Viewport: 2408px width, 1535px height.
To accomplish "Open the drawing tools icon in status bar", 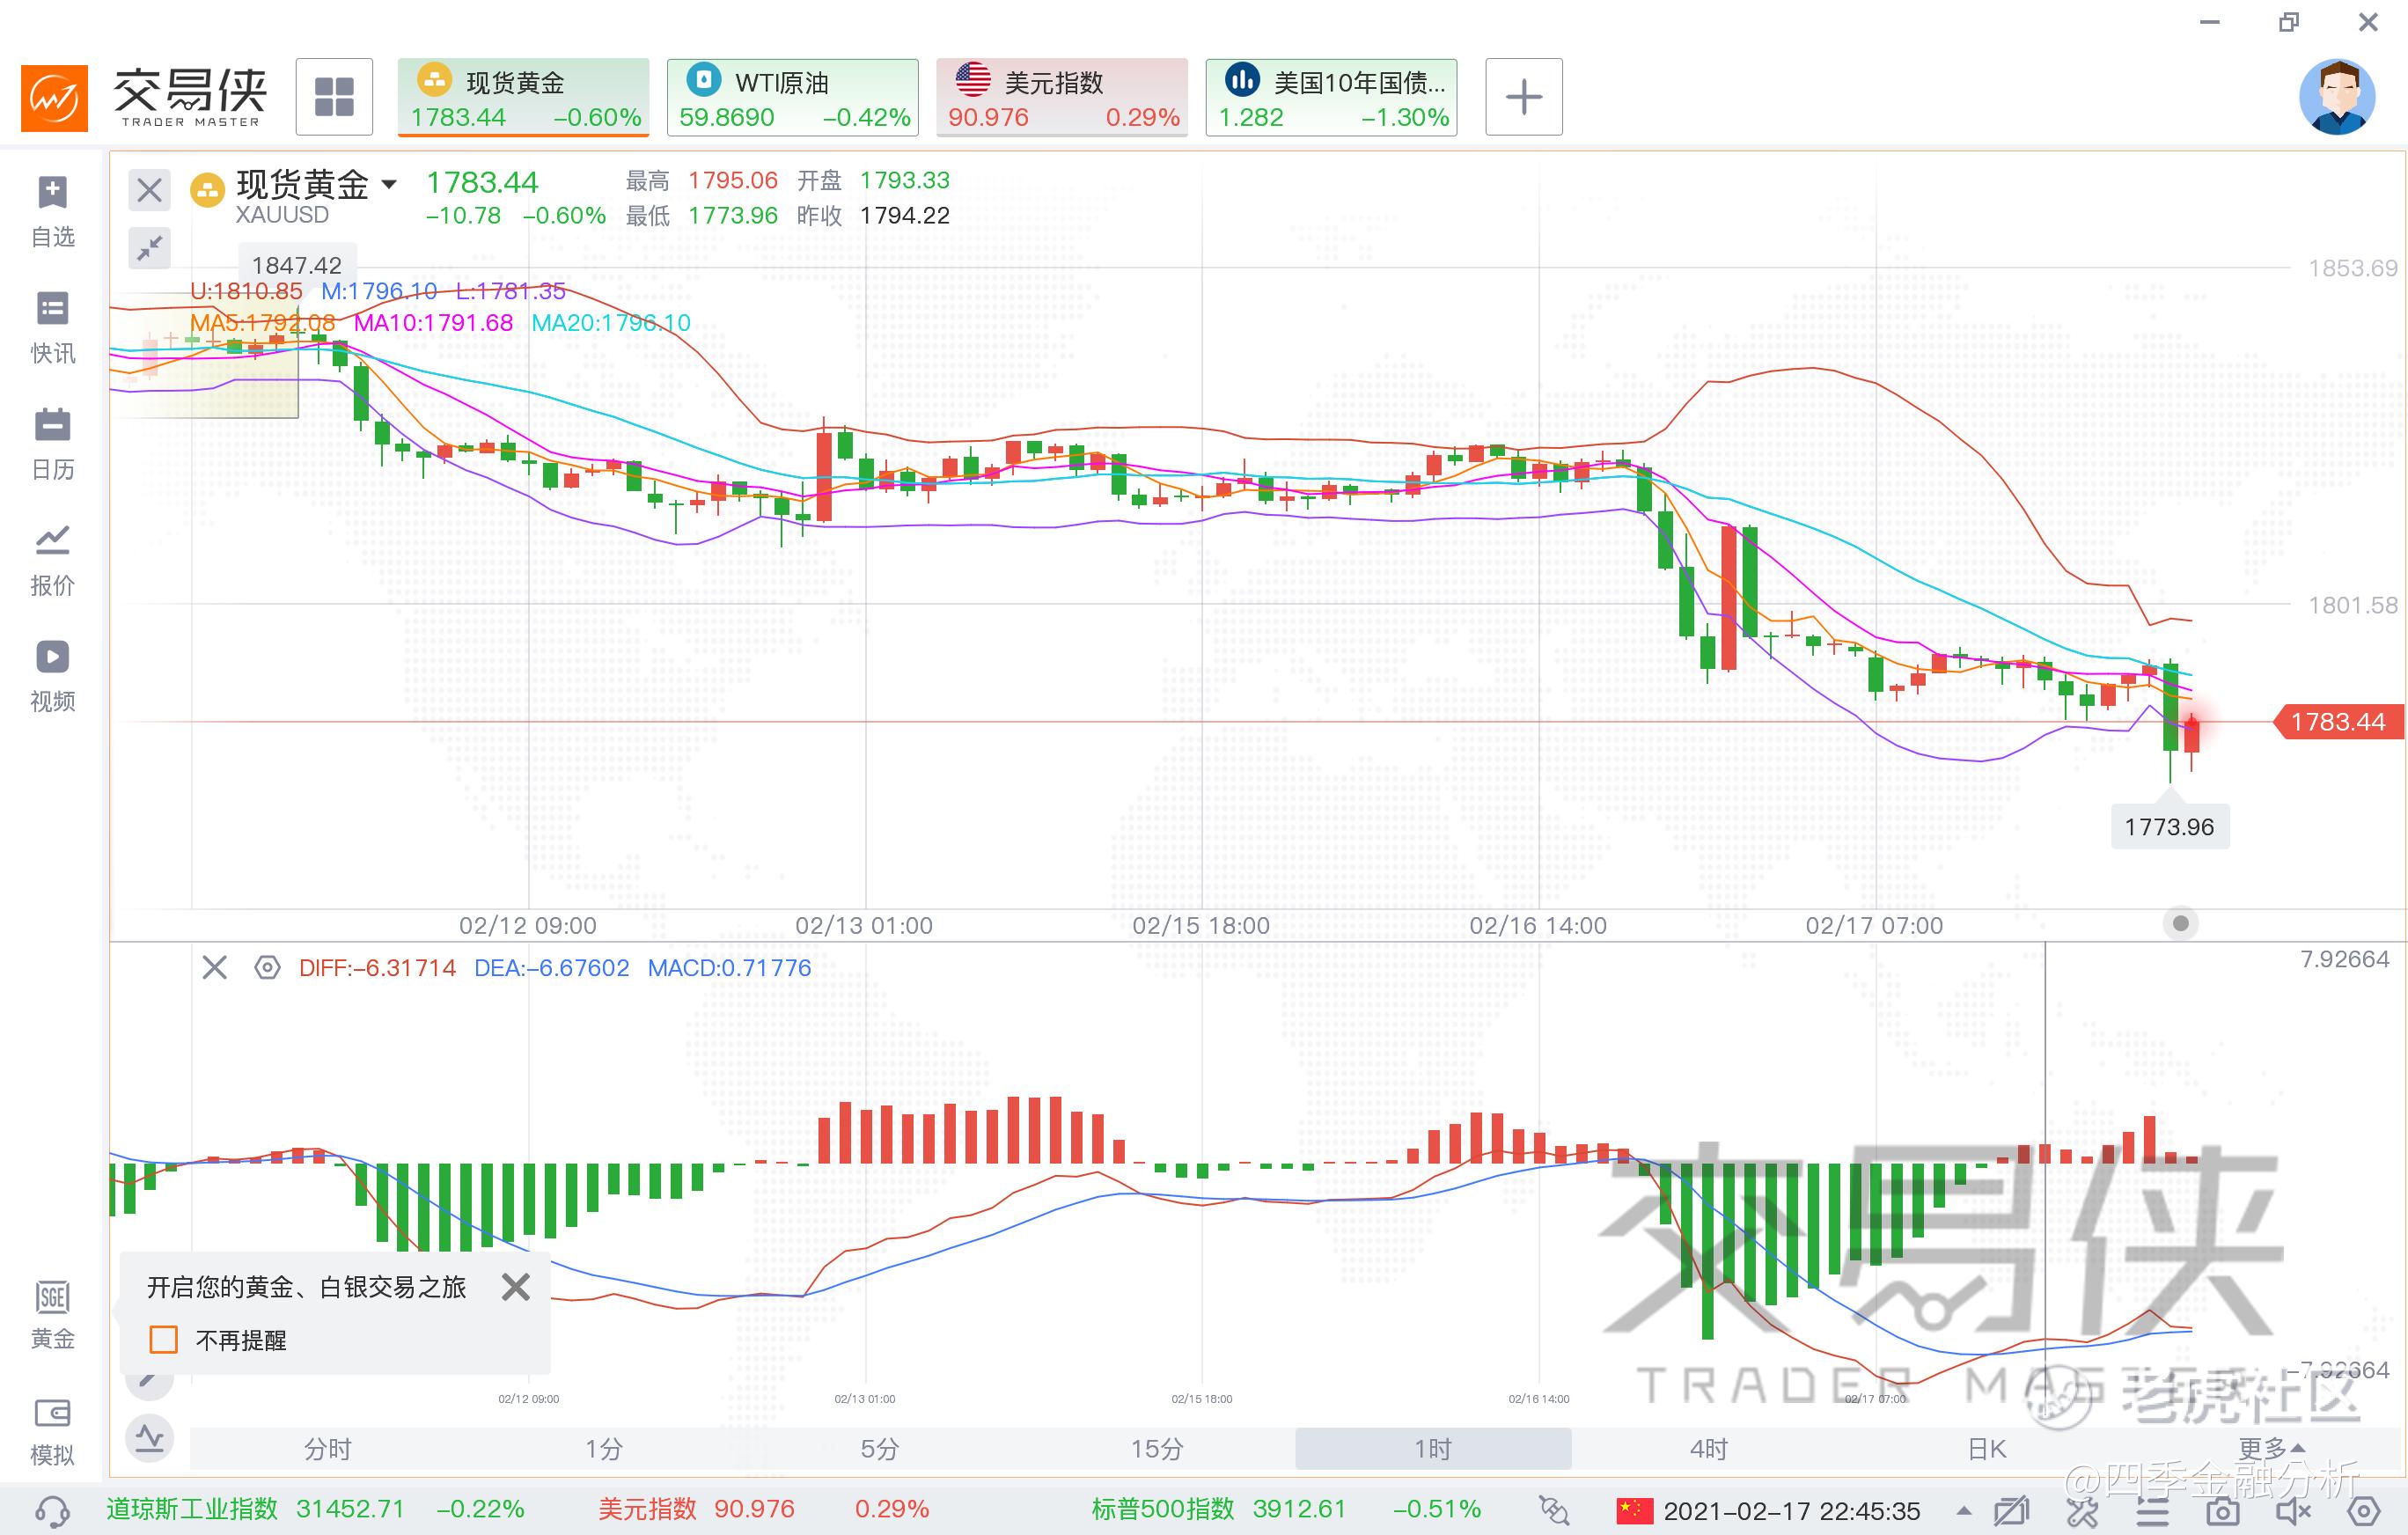I will pyautogui.click(x=2083, y=1511).
